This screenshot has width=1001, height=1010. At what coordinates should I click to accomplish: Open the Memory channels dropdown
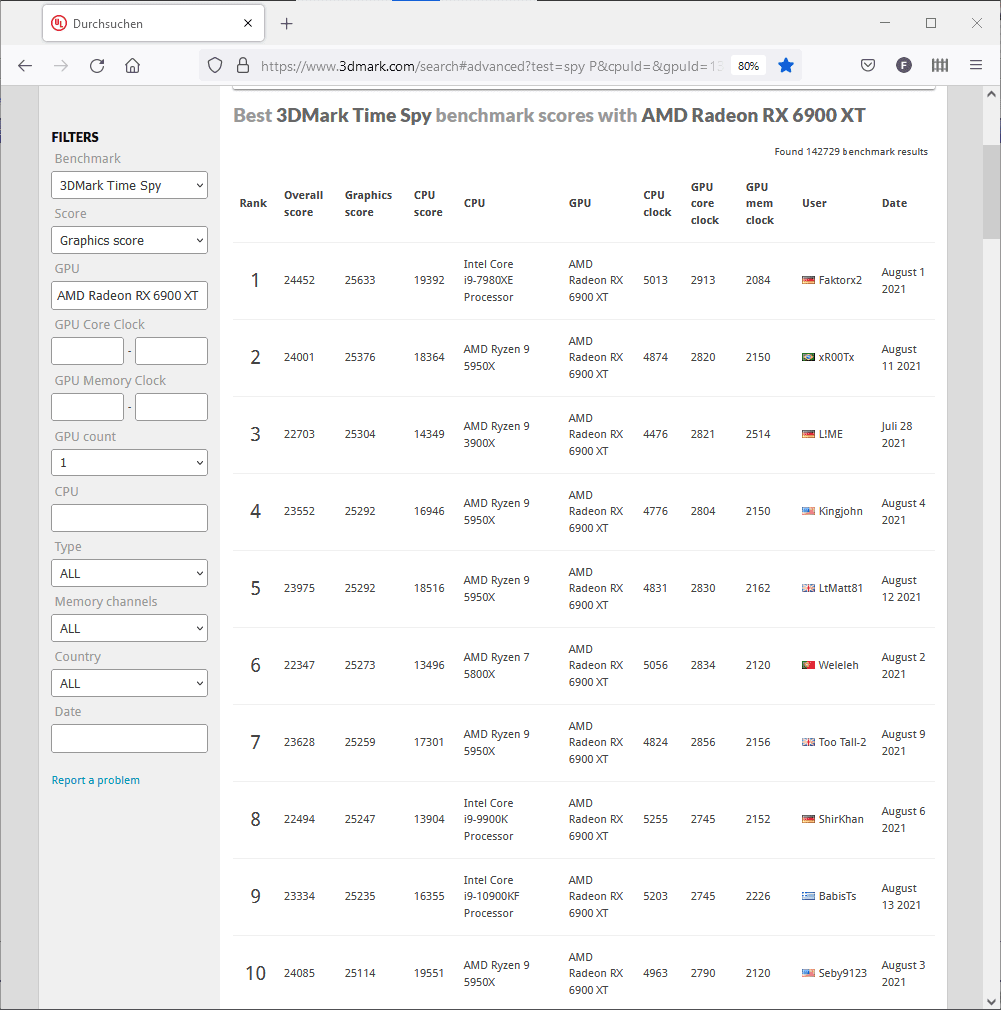pos(129,628)
